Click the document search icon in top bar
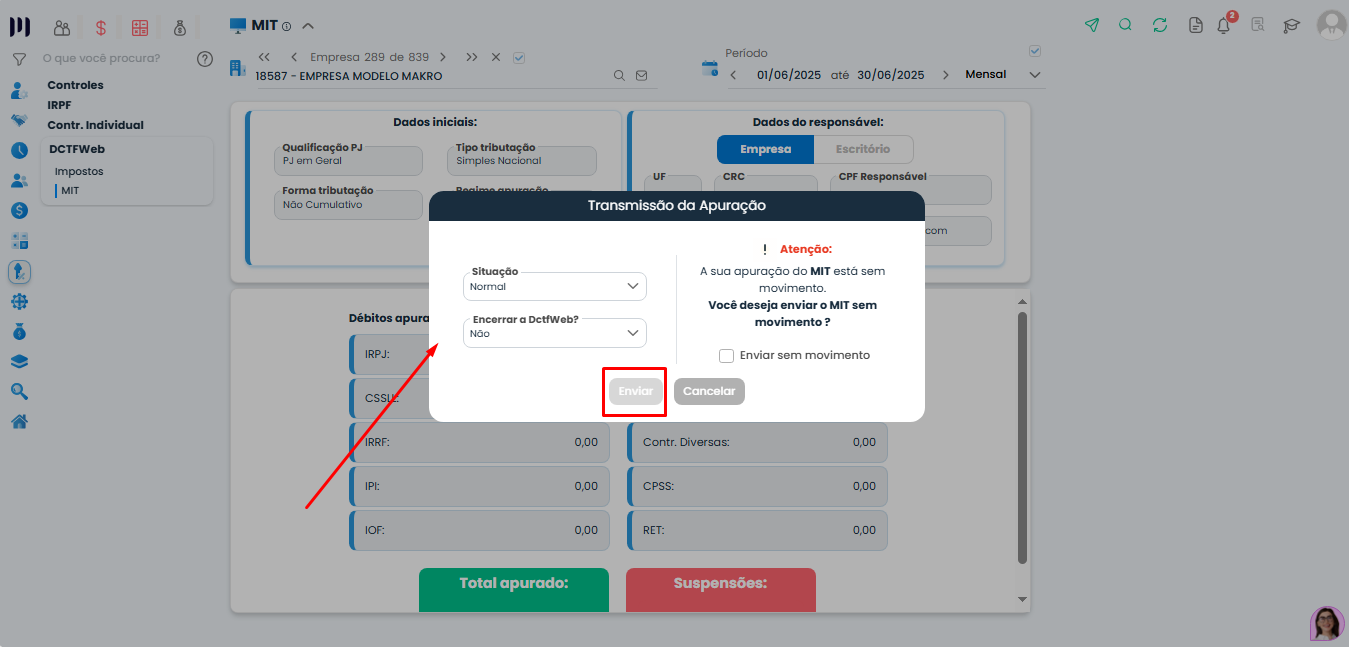Viewport: 1349px width, 647px height. [1257, 25]
